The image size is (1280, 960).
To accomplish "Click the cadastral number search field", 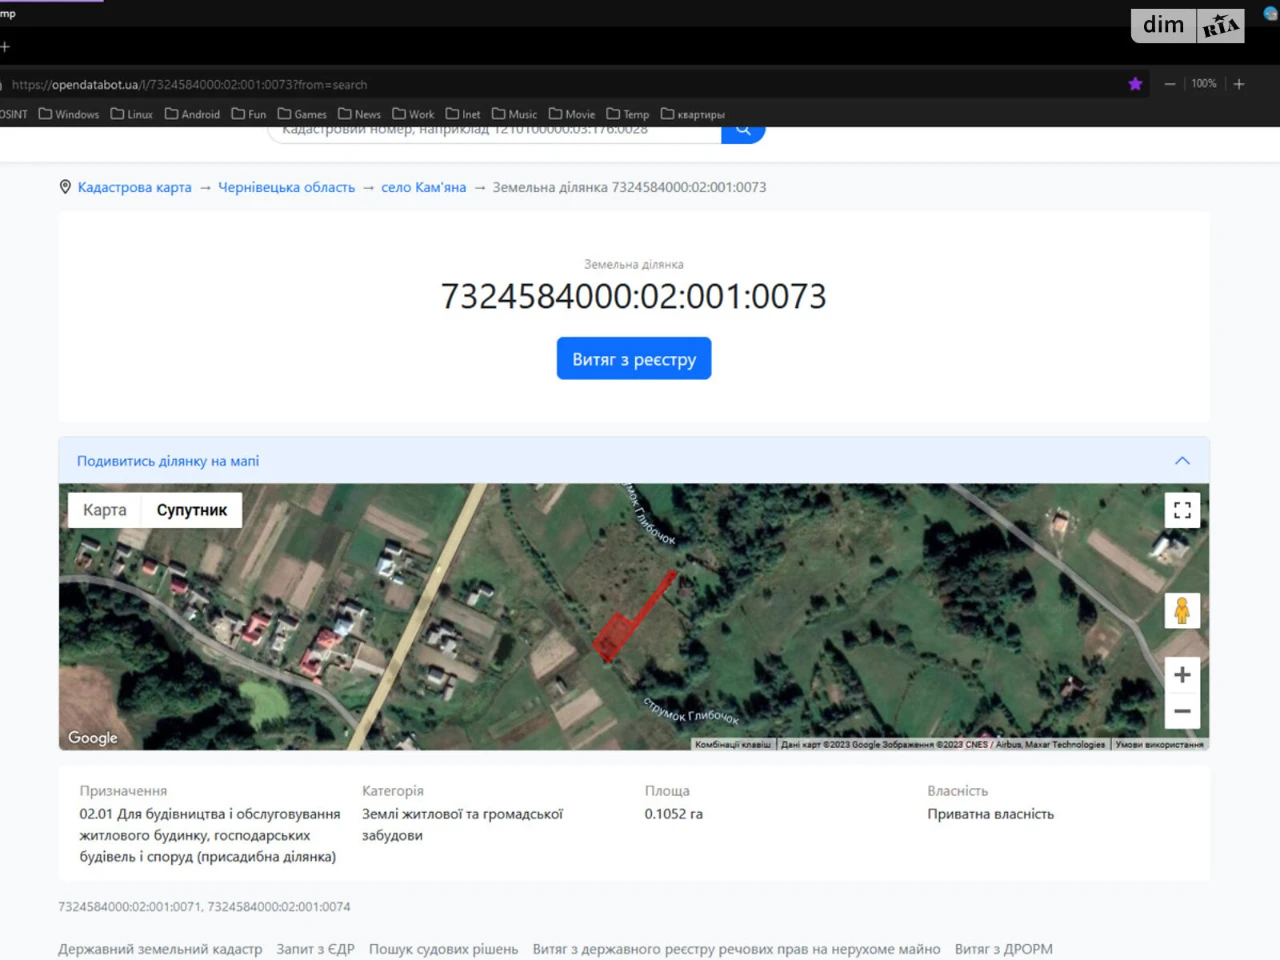I will point(495,134).
